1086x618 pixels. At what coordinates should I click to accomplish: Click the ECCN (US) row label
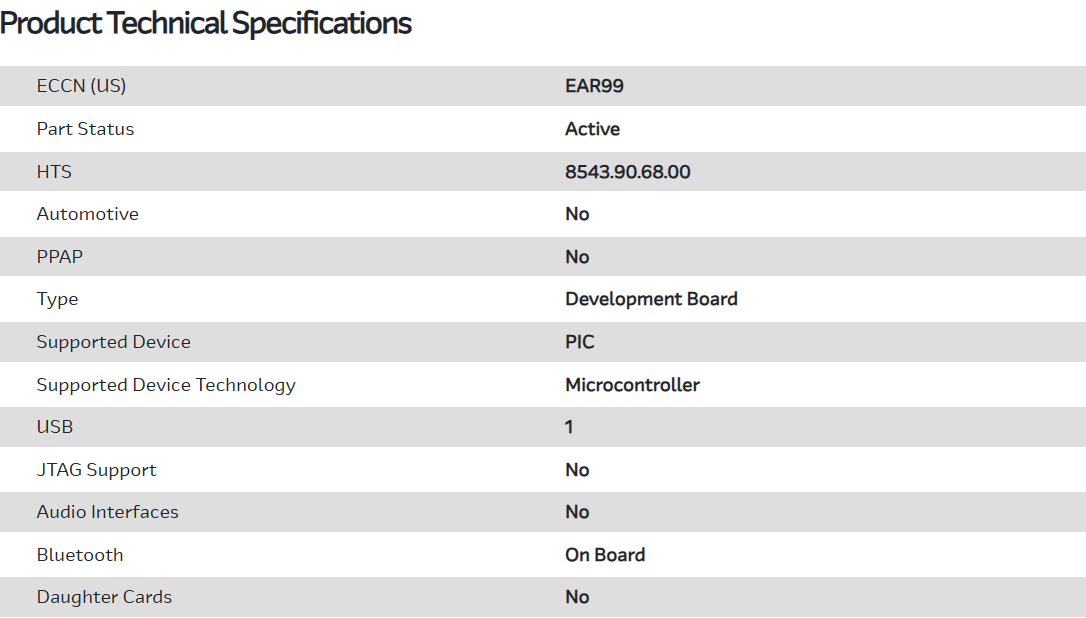81,86
